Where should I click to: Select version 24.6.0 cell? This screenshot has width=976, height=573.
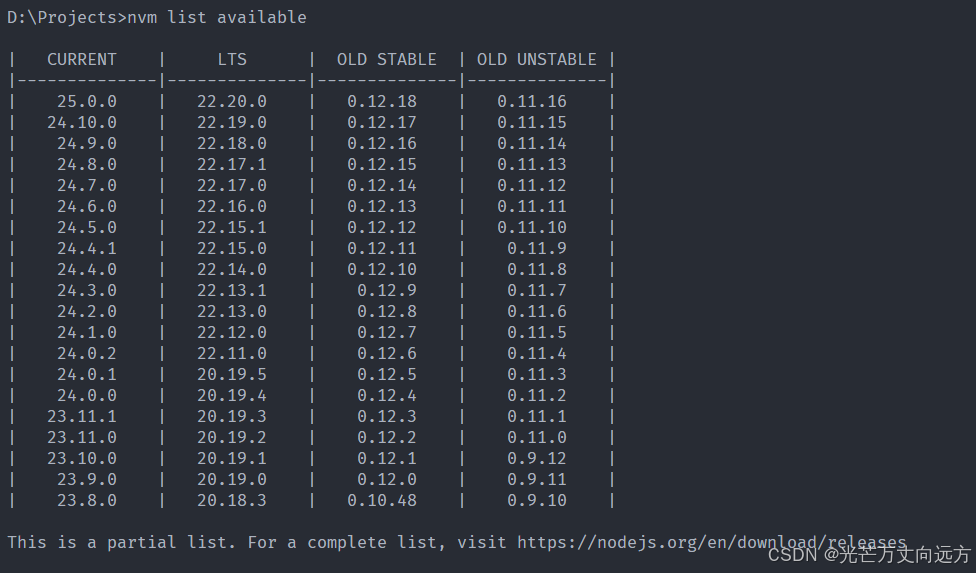[x=87, y=207]
